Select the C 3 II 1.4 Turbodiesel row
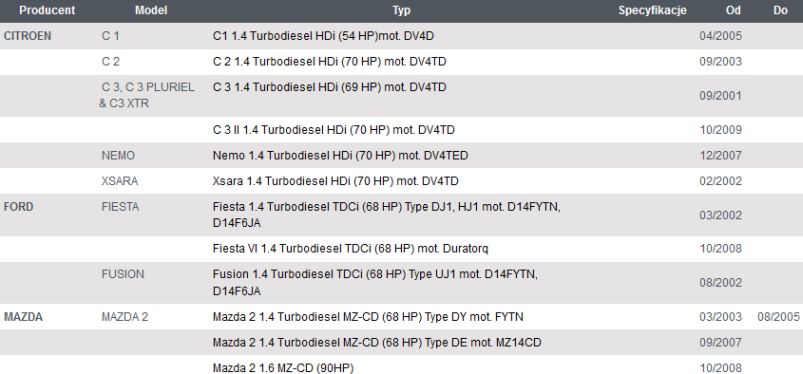 tap(402, 130)
